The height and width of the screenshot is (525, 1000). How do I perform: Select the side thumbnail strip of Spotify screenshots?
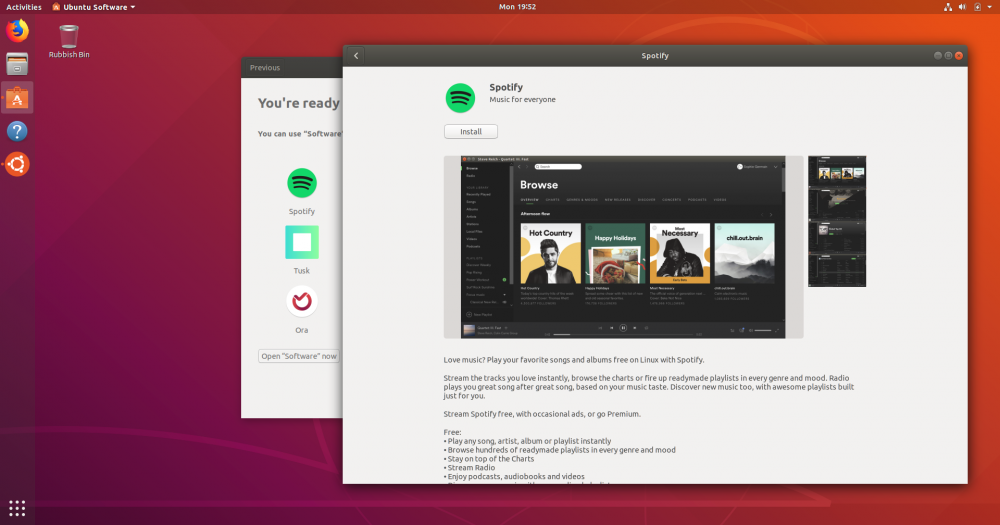pos(837,221)
